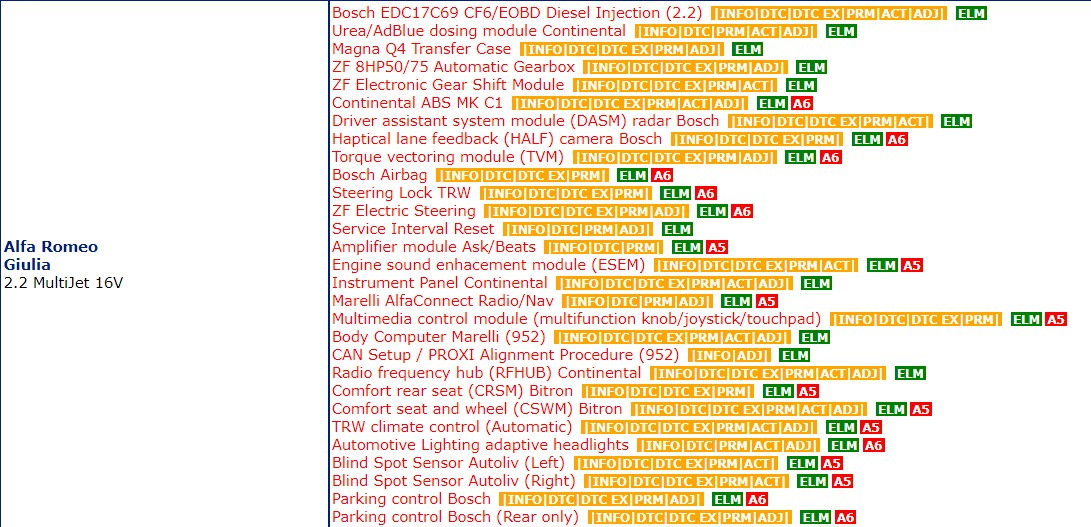Click capability tags on Radio frequency hub row

tap(767, 375)
